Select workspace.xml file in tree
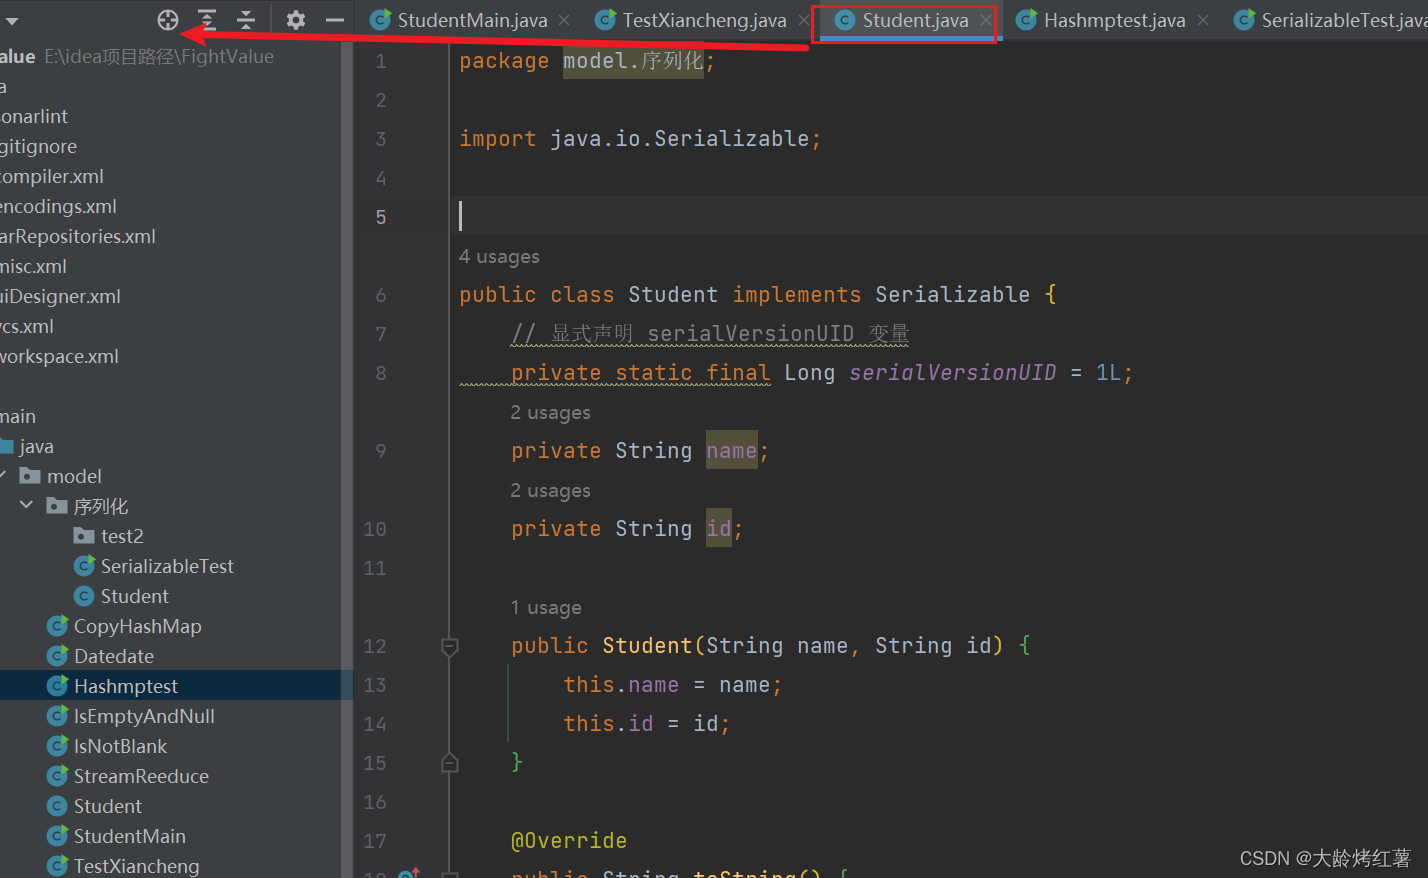This screenshot has width=1428, height=878. click(x=59, y=356)
